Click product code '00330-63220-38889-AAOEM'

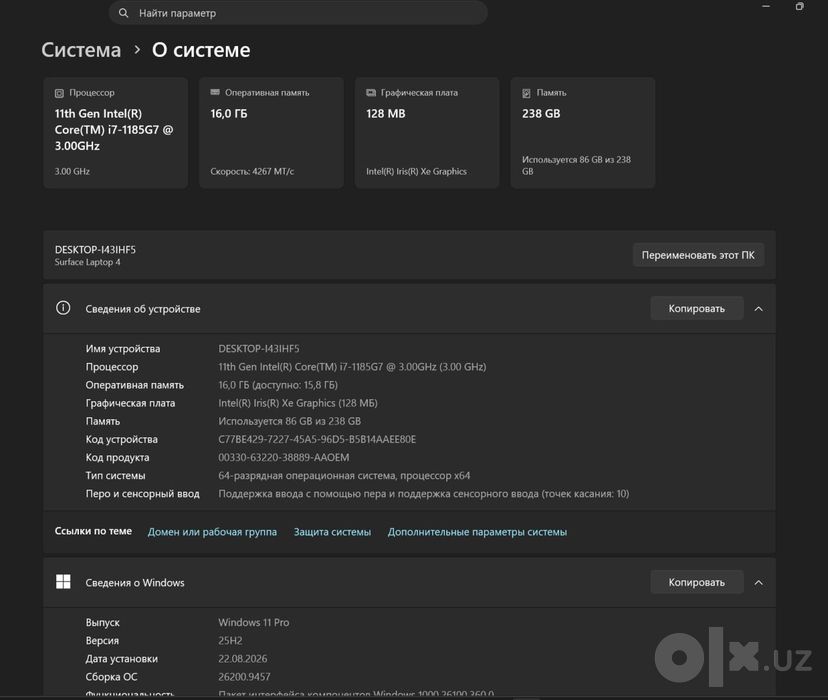pos(284,457)
